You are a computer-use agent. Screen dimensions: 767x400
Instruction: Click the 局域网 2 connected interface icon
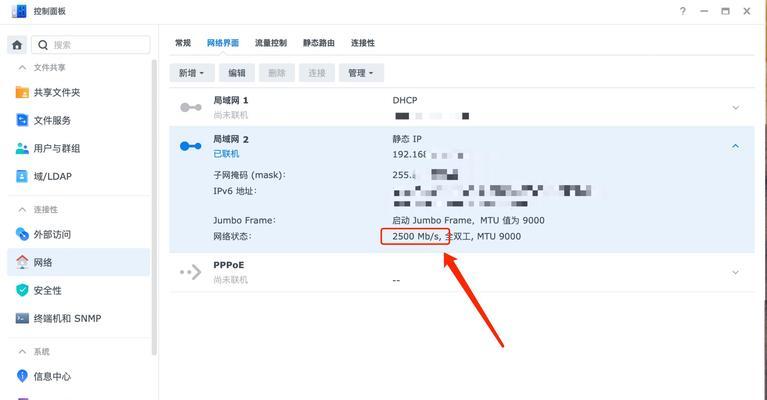(191, 146)
